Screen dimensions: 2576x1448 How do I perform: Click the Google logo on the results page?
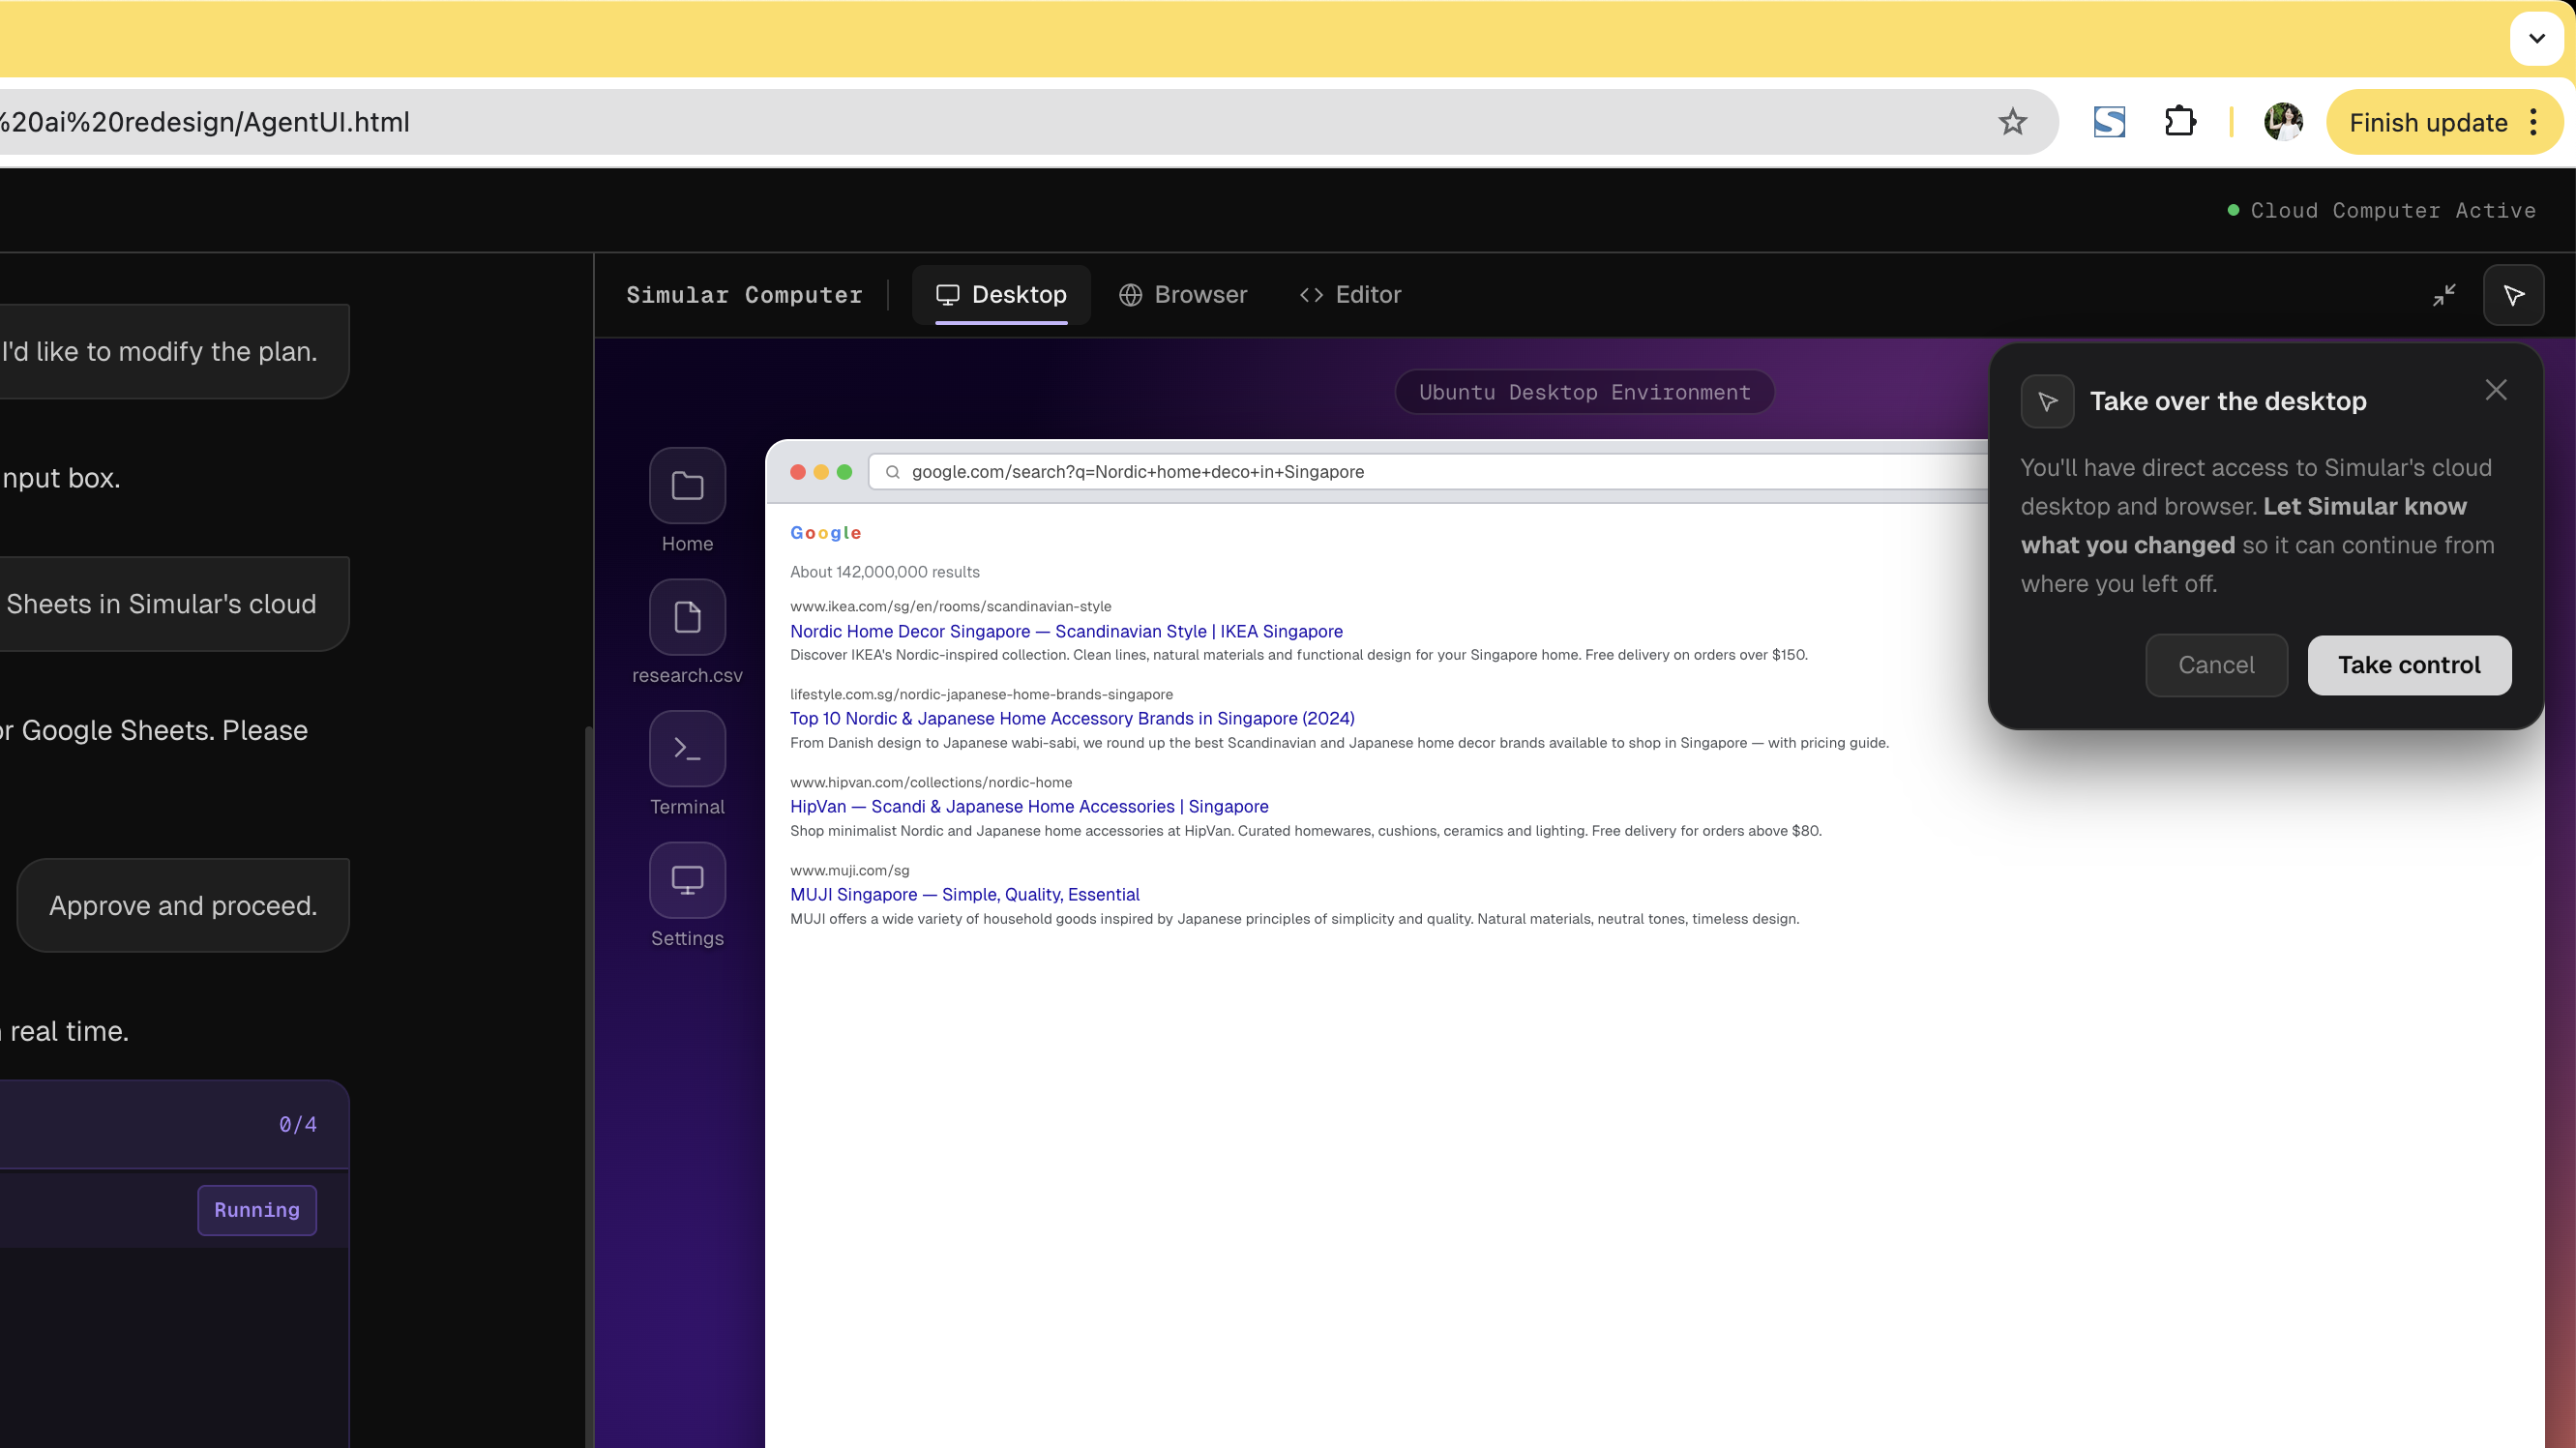[x=824, y=532]
